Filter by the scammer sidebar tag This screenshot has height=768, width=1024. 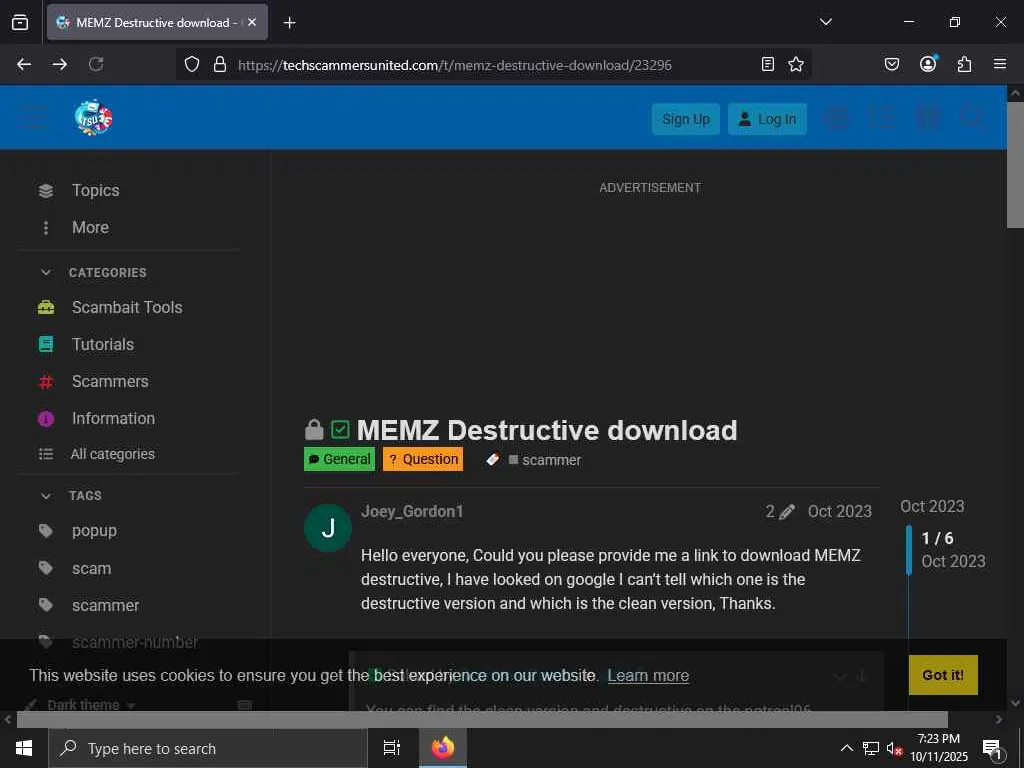105,605
